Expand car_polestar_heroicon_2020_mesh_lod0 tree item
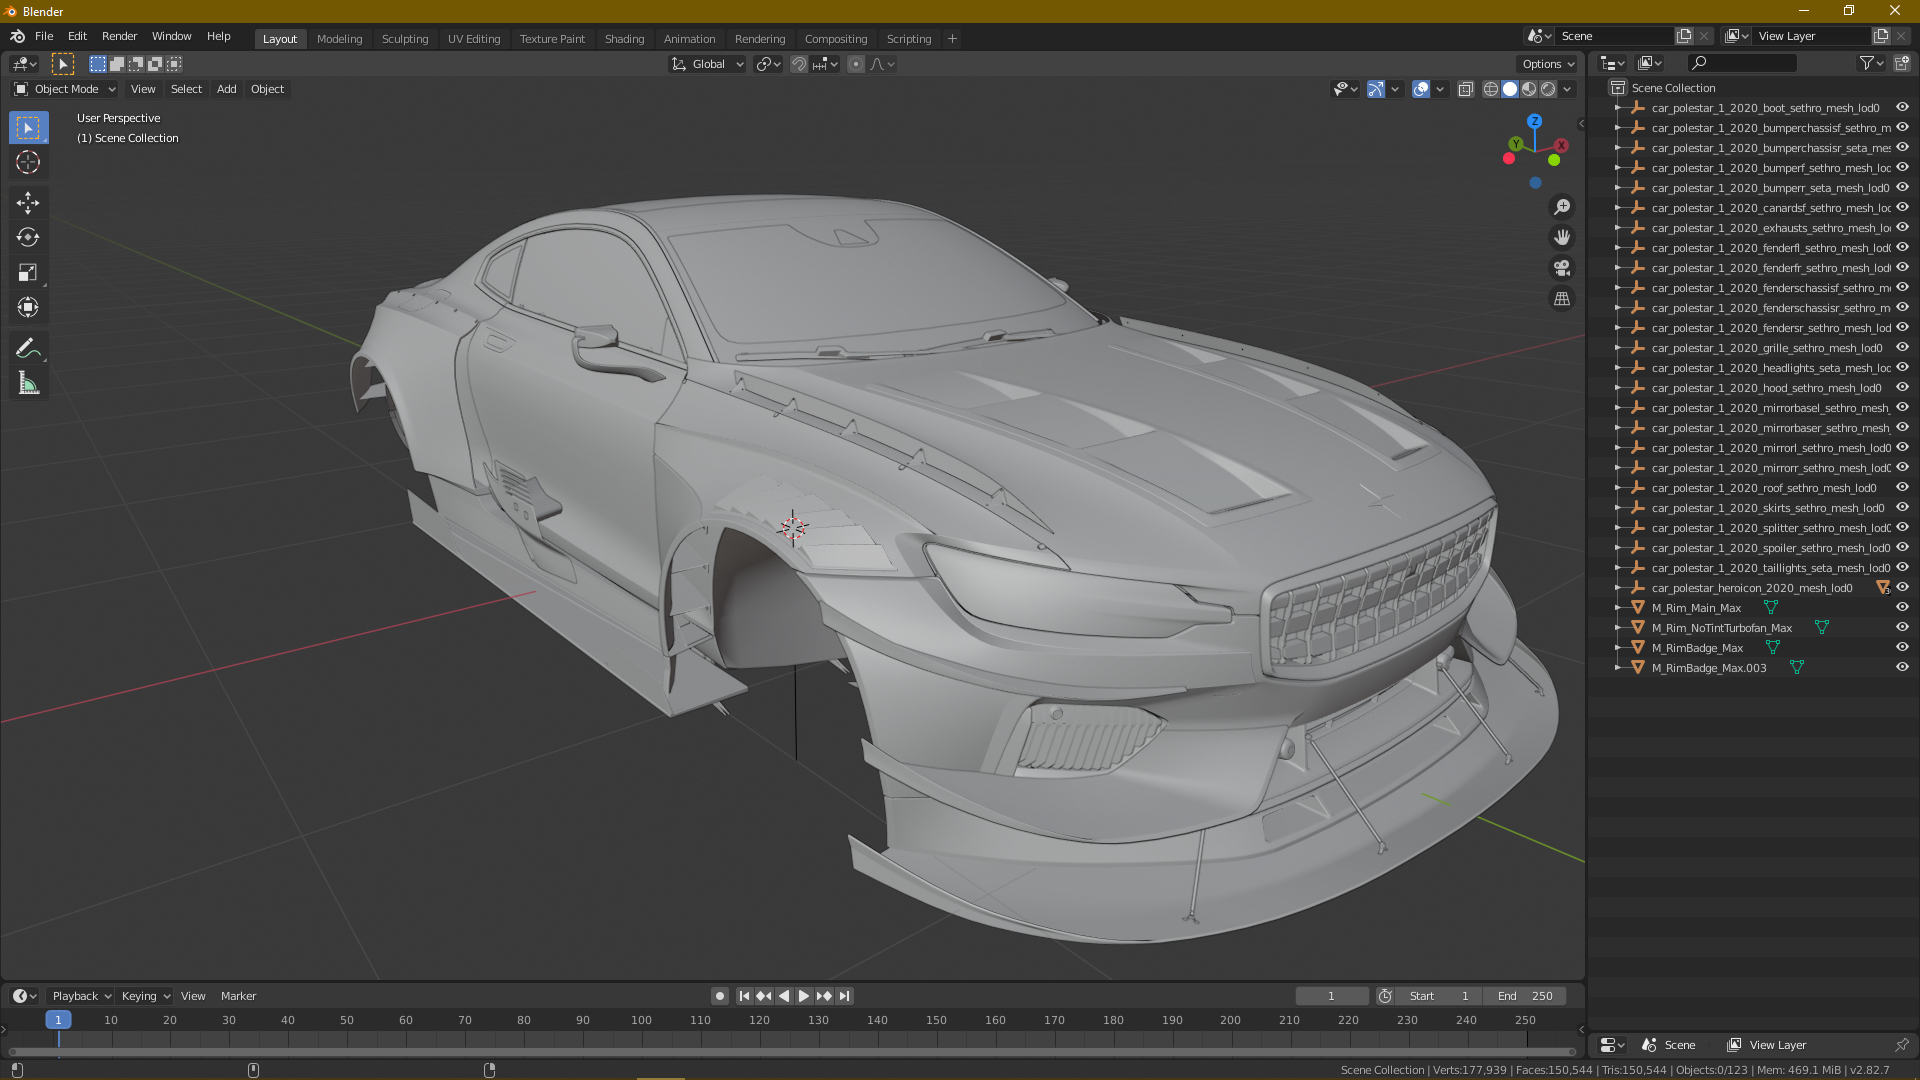This screenshot has width=1920, height=1080. click(1615, 587)
